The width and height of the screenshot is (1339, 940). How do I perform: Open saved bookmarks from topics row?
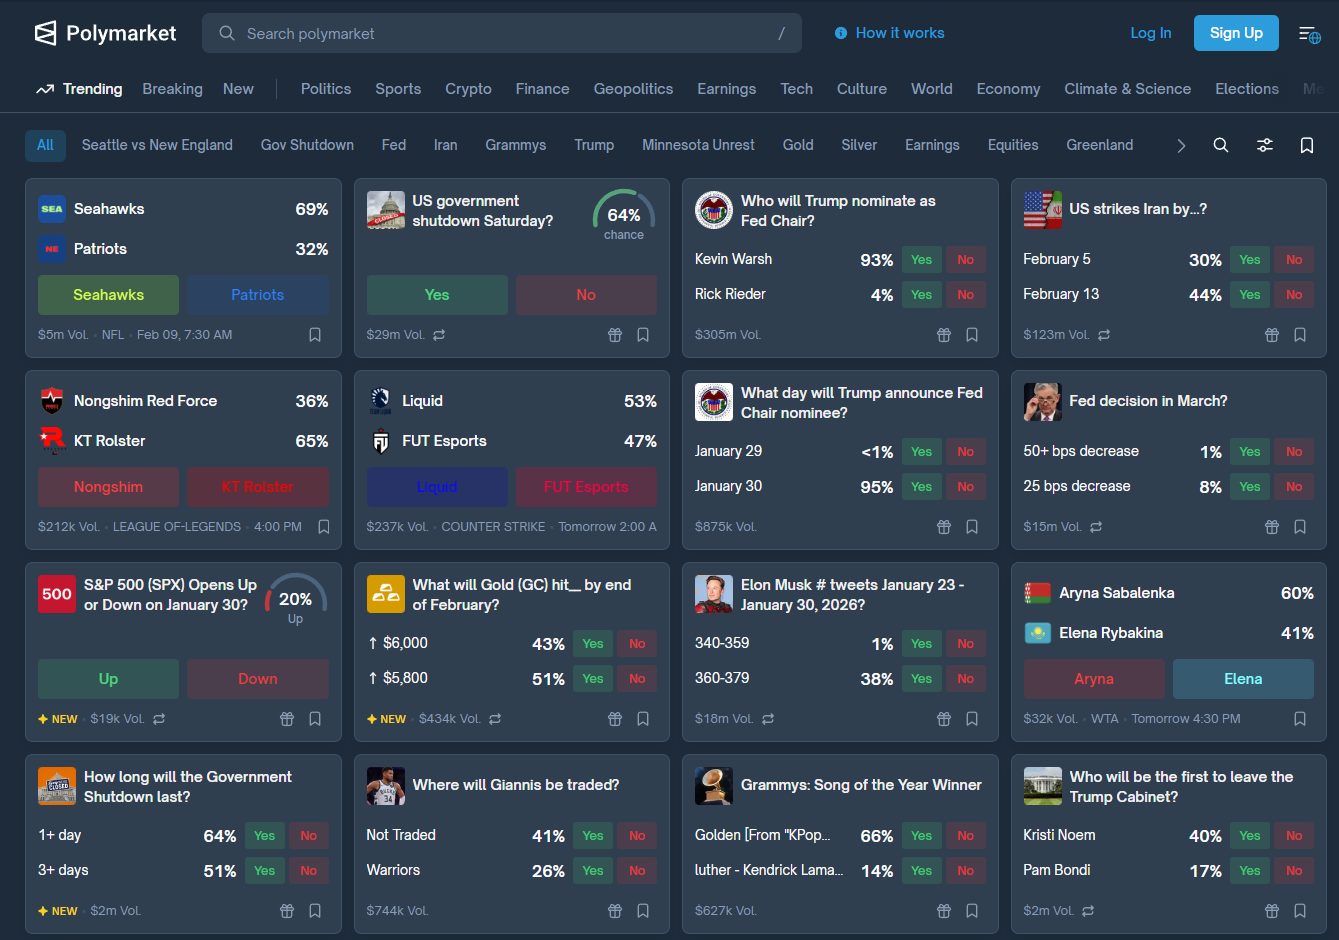tap(1306, 145)
